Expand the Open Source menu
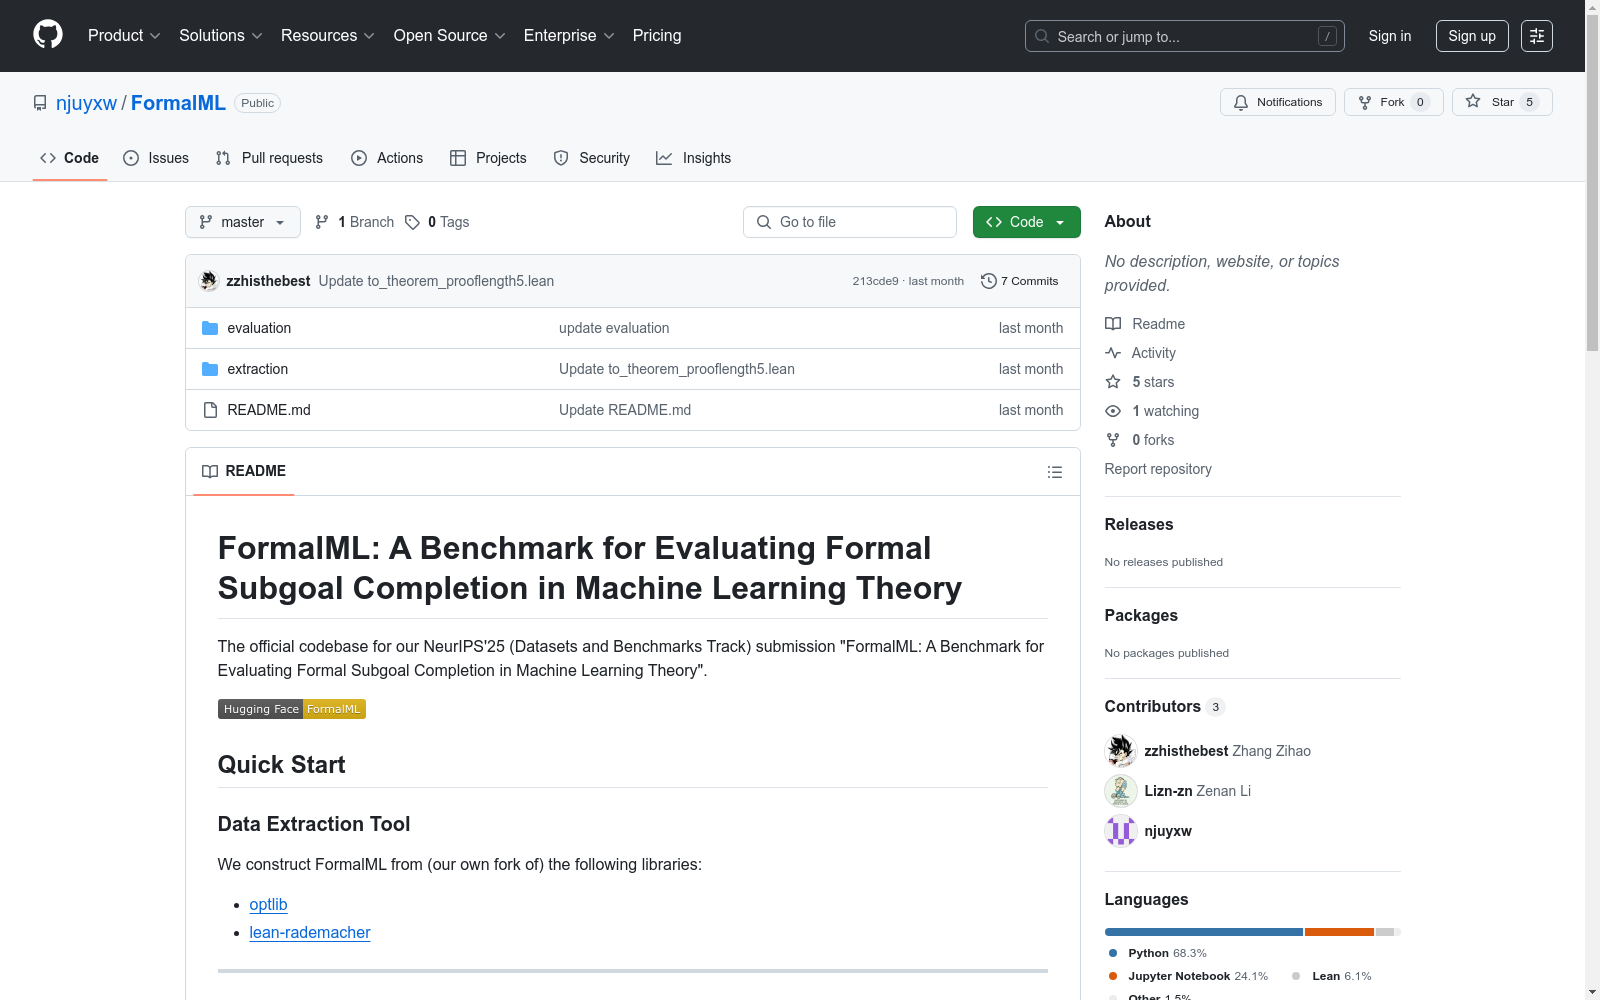Viewport: 1600px width, 1000px height. click(449, 36)
